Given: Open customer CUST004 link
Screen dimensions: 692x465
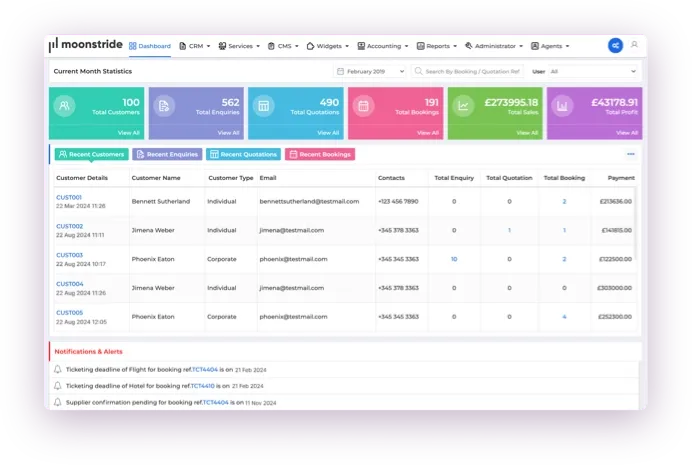Looking at the screenshot, I should (x=70, y=284).
